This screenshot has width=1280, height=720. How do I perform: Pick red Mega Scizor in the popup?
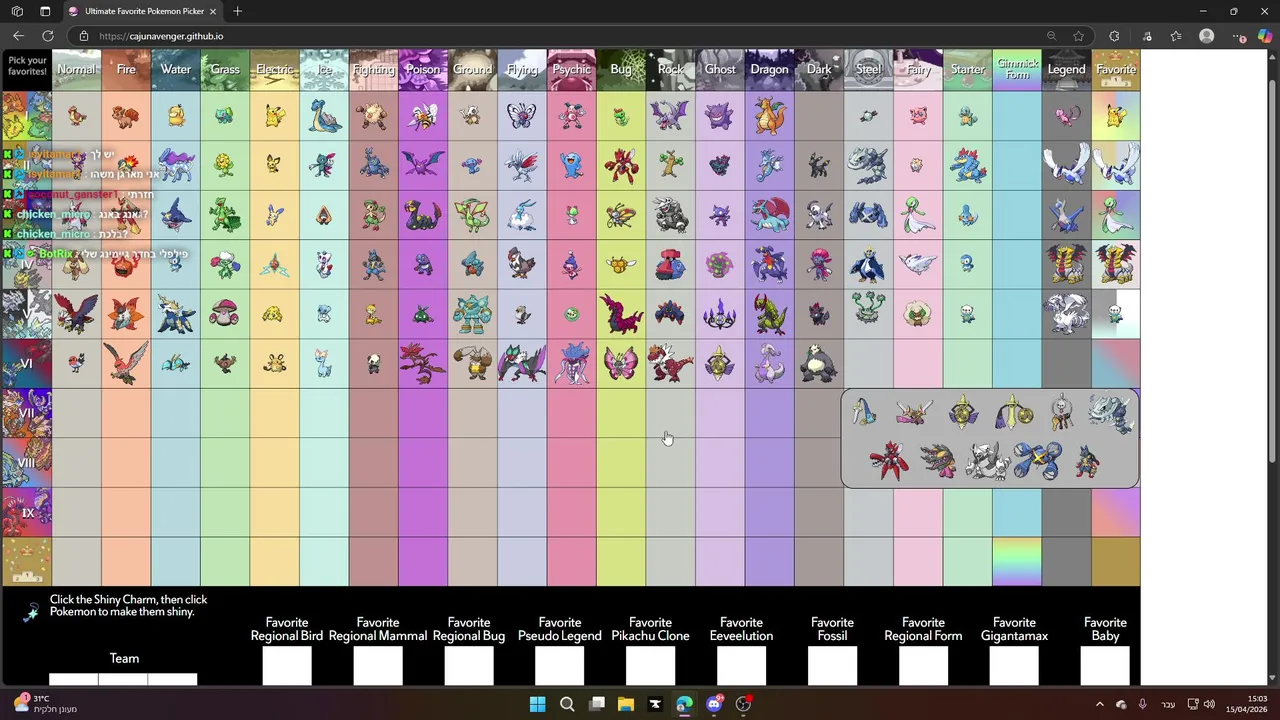(x=889, y=461)
